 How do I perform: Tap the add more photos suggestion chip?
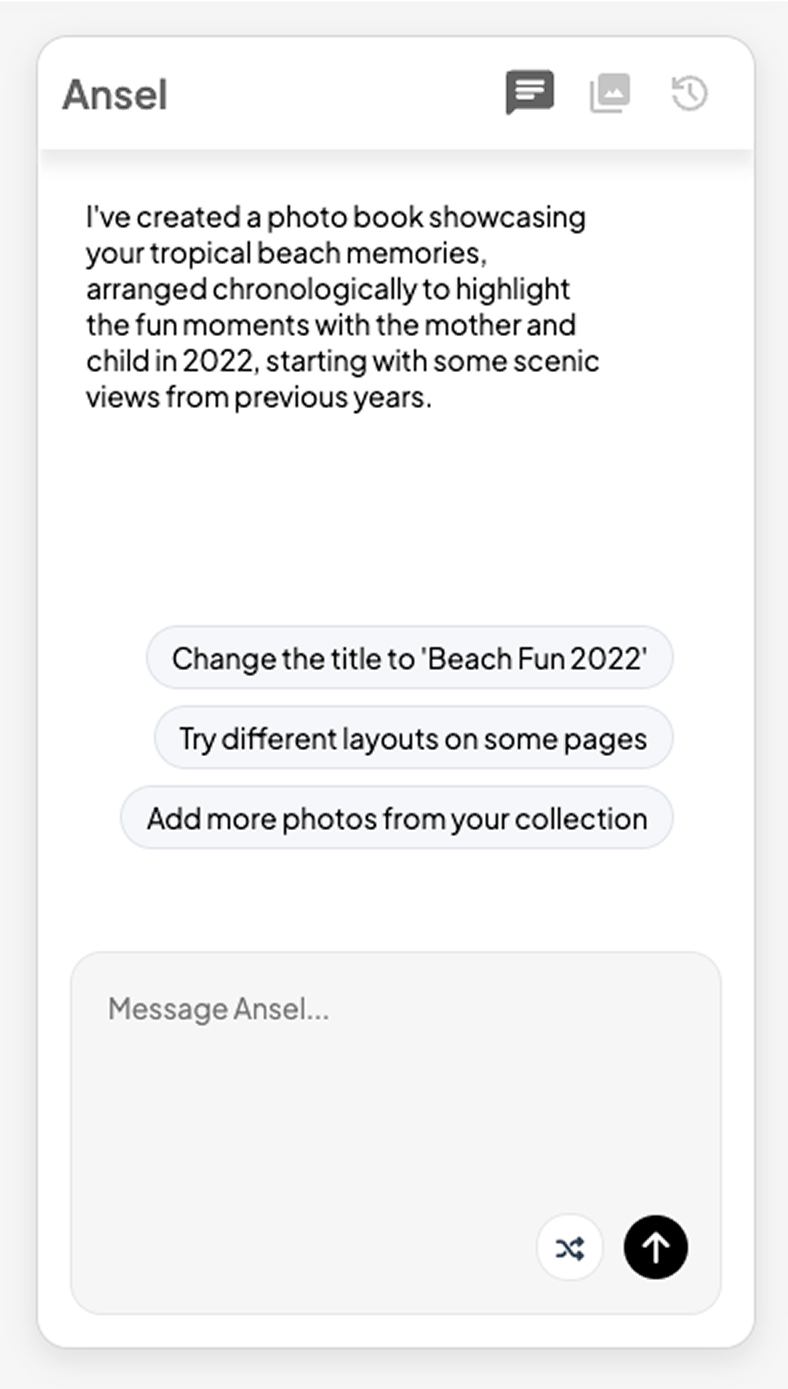[x=397, y=818]
